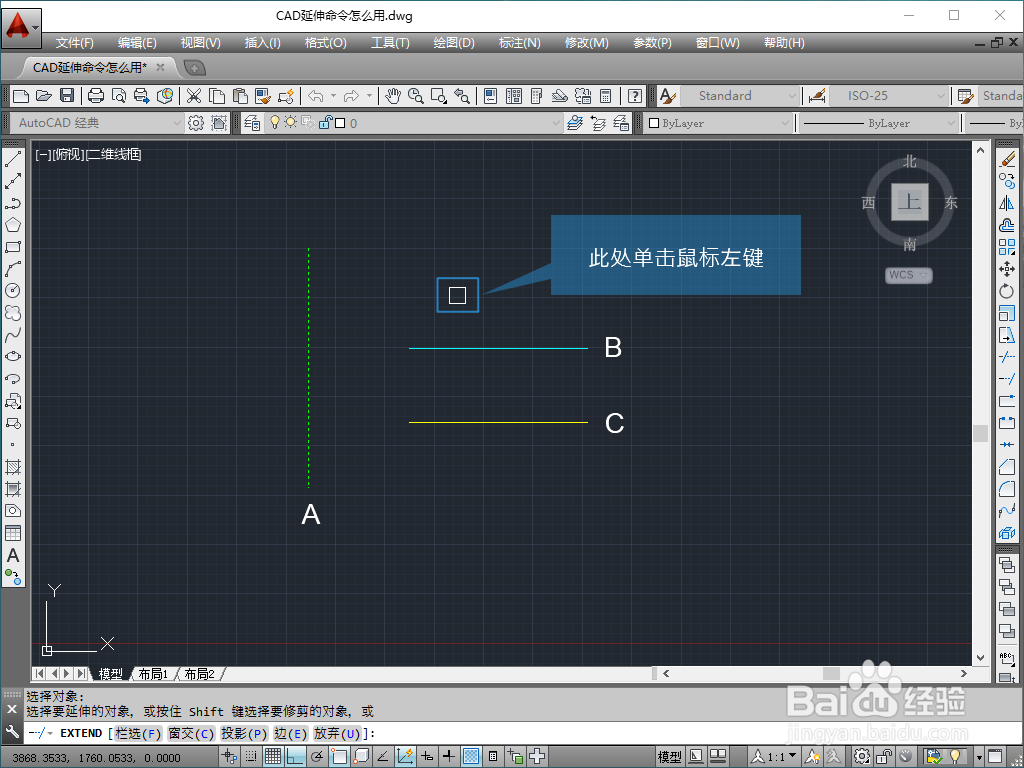The width and height of the screenshot is (1024, 768).
Task: Toggle Snap Mode in status bar
Action: pos(251,756)
